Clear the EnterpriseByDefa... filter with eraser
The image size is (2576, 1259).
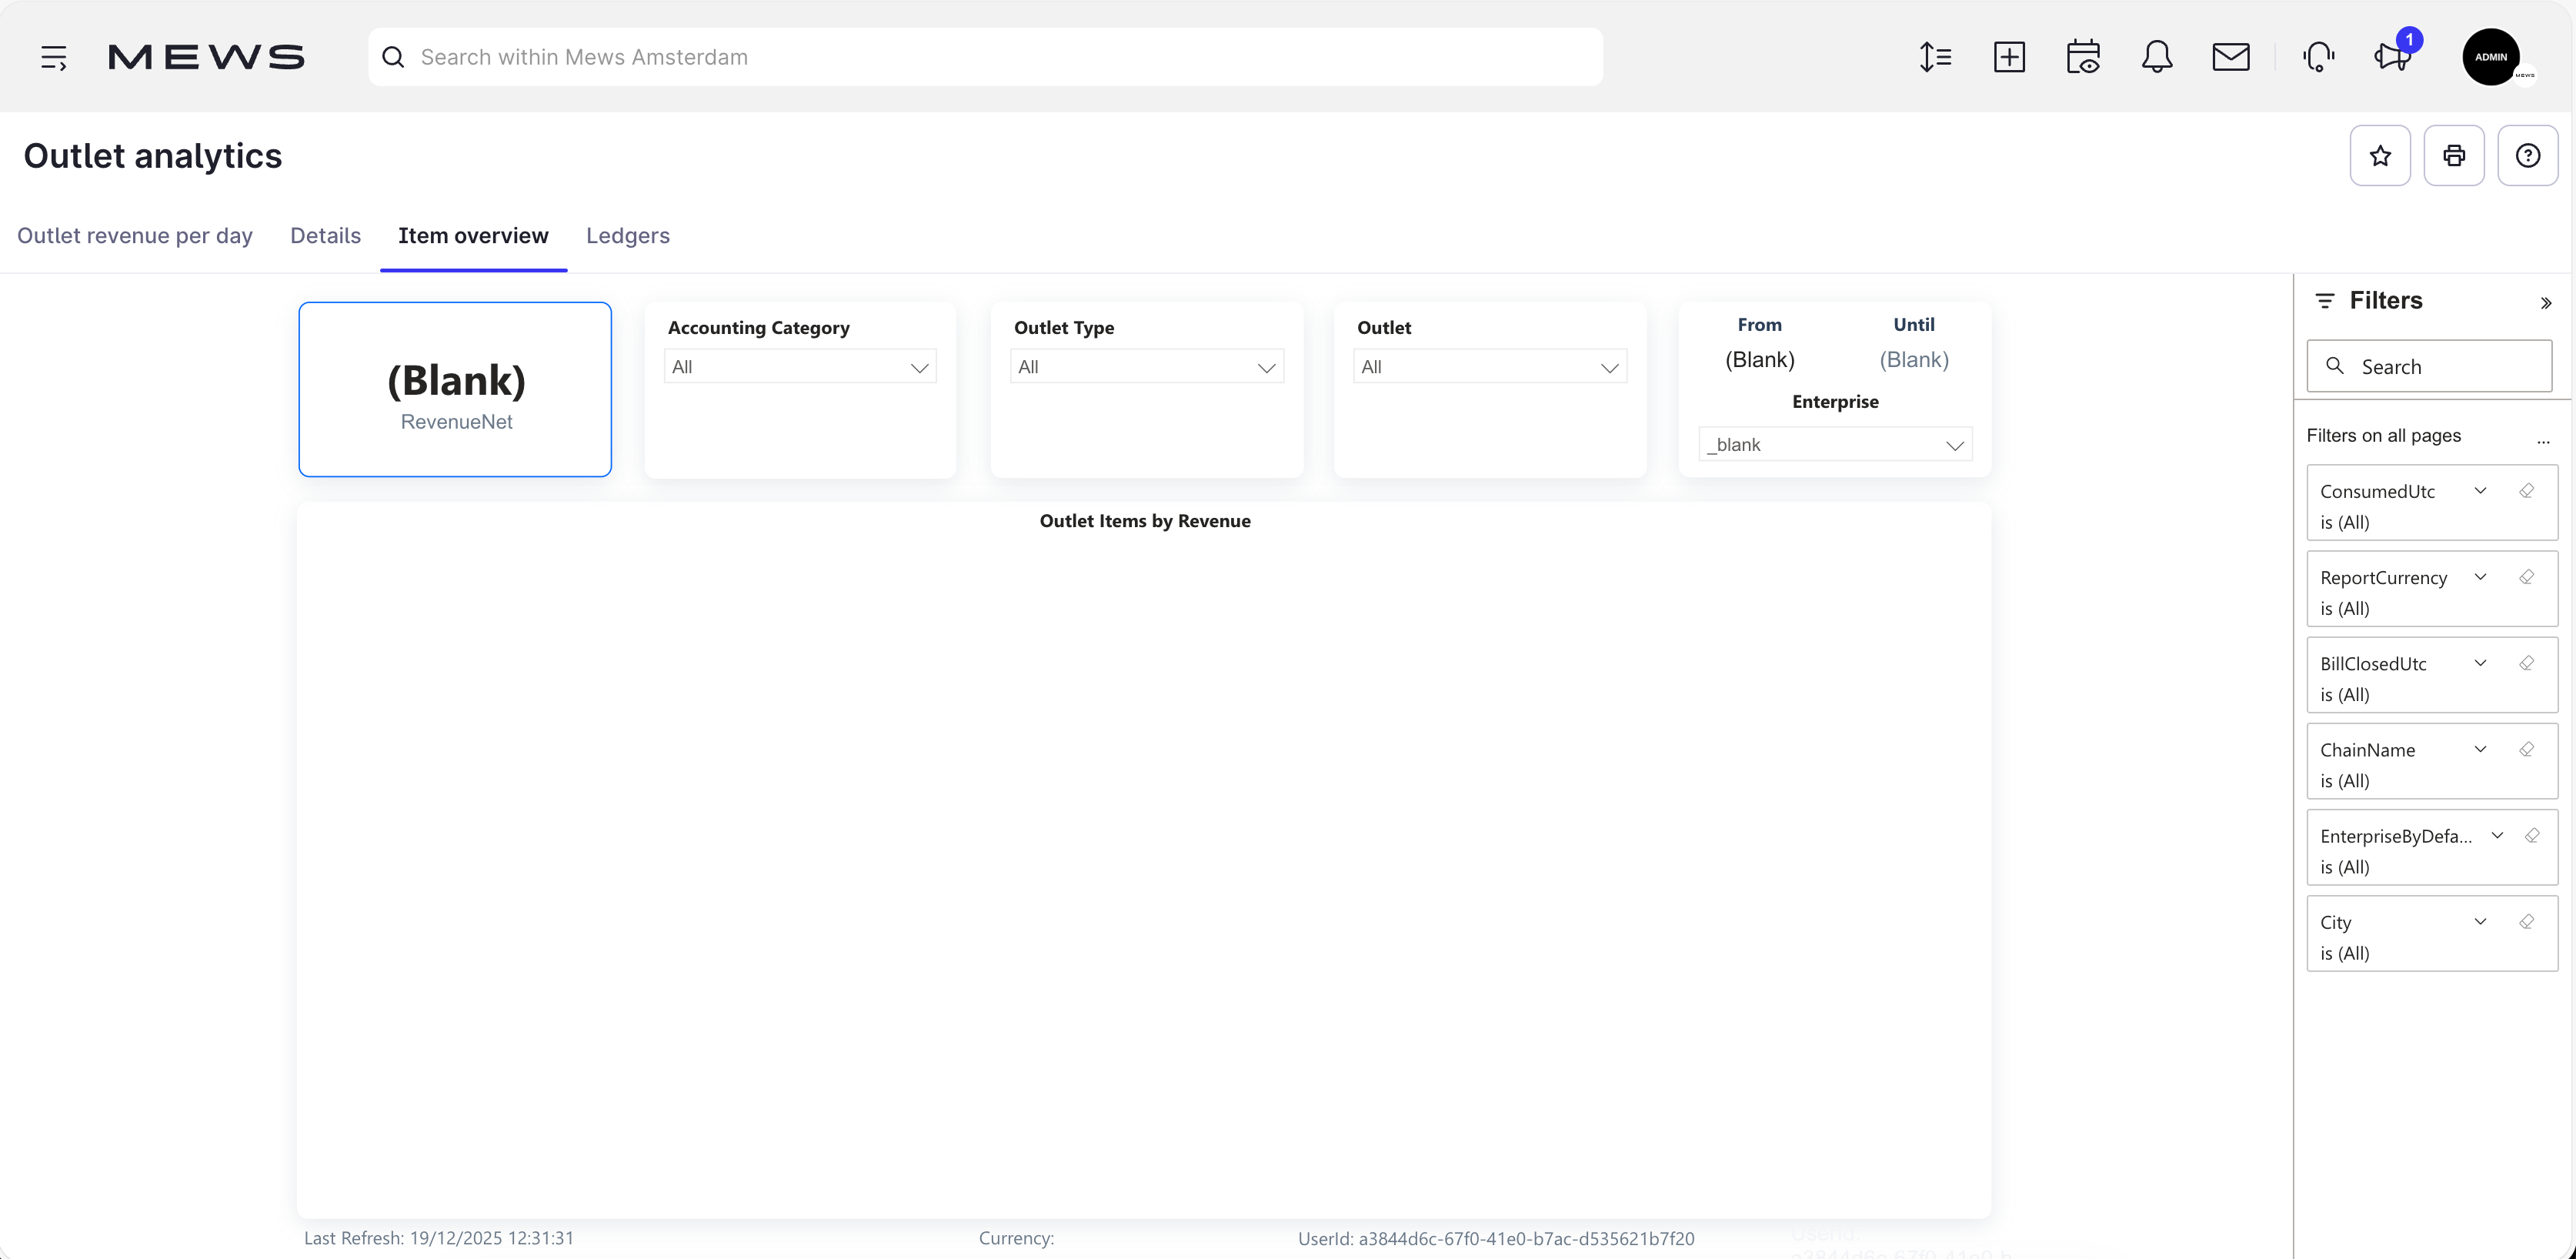(2532, 835)
